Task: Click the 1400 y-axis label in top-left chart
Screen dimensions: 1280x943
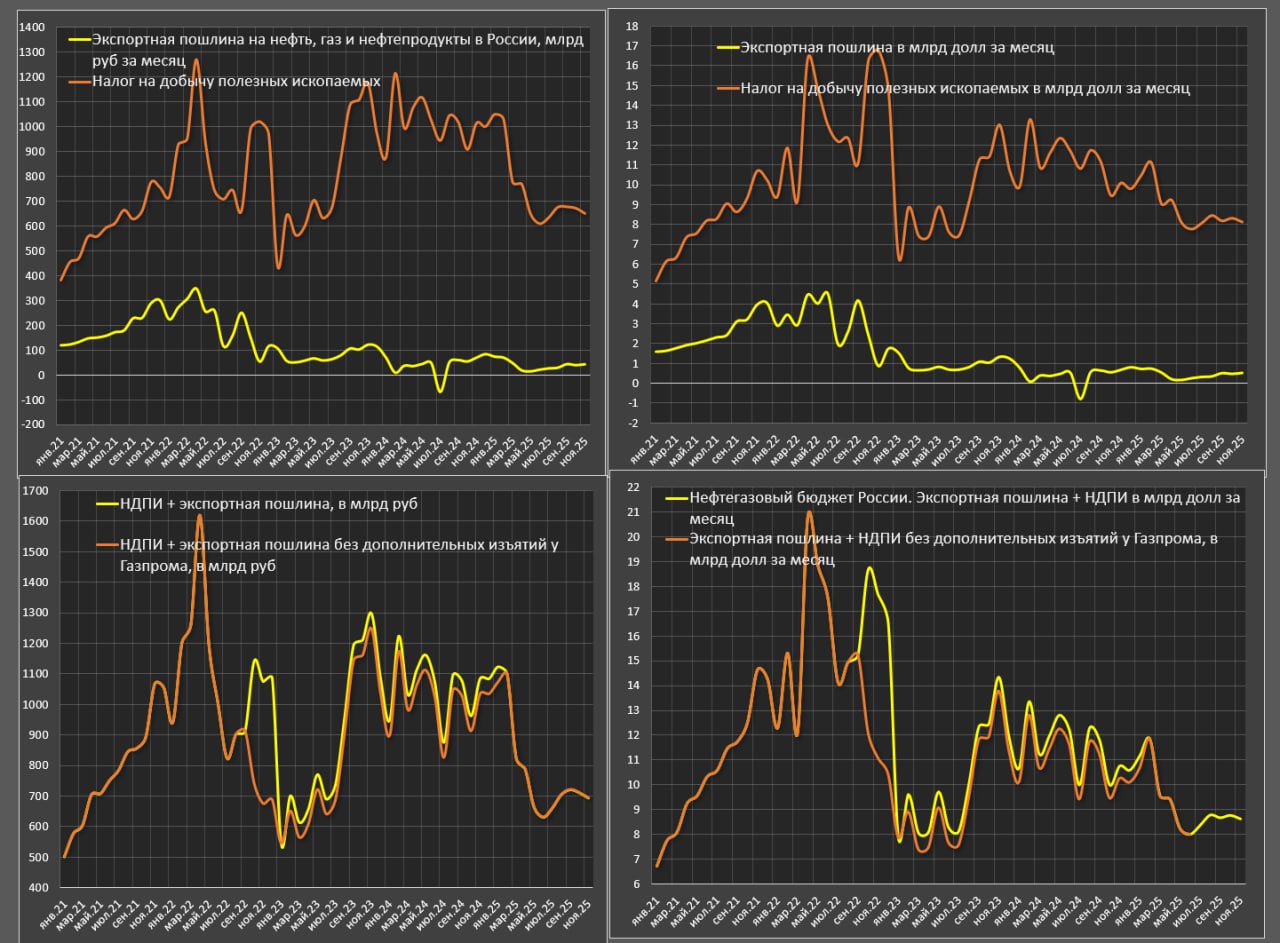Action: 32,27
